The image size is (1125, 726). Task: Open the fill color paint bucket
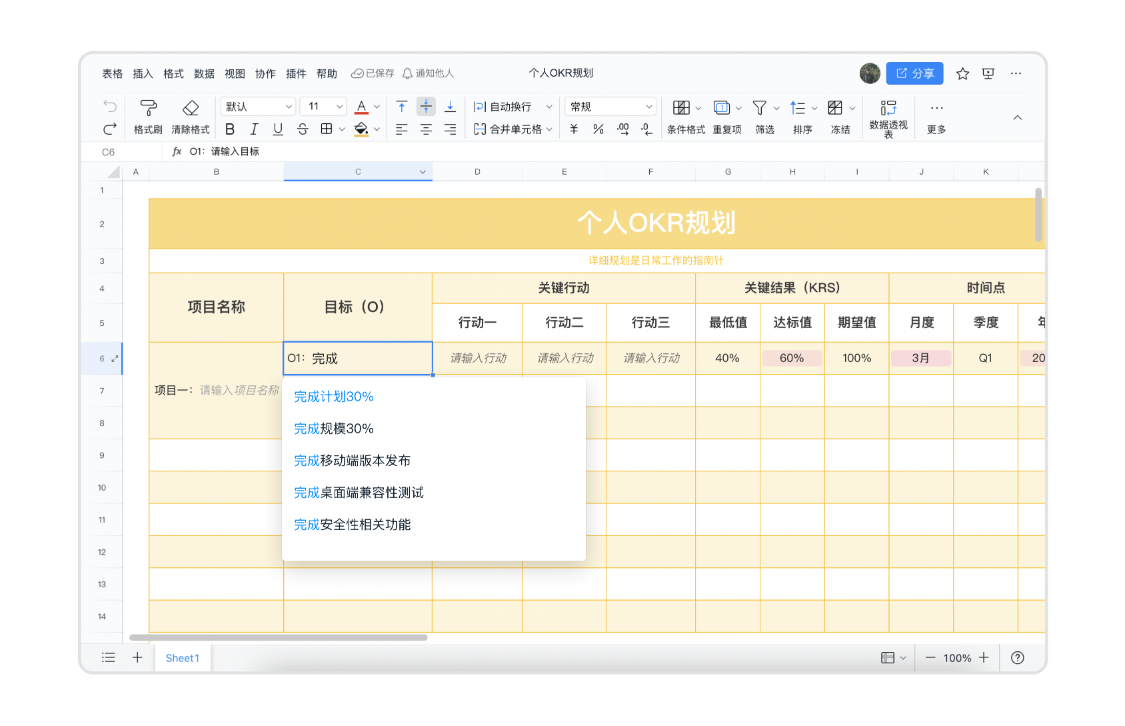click(x=361, y=129)
